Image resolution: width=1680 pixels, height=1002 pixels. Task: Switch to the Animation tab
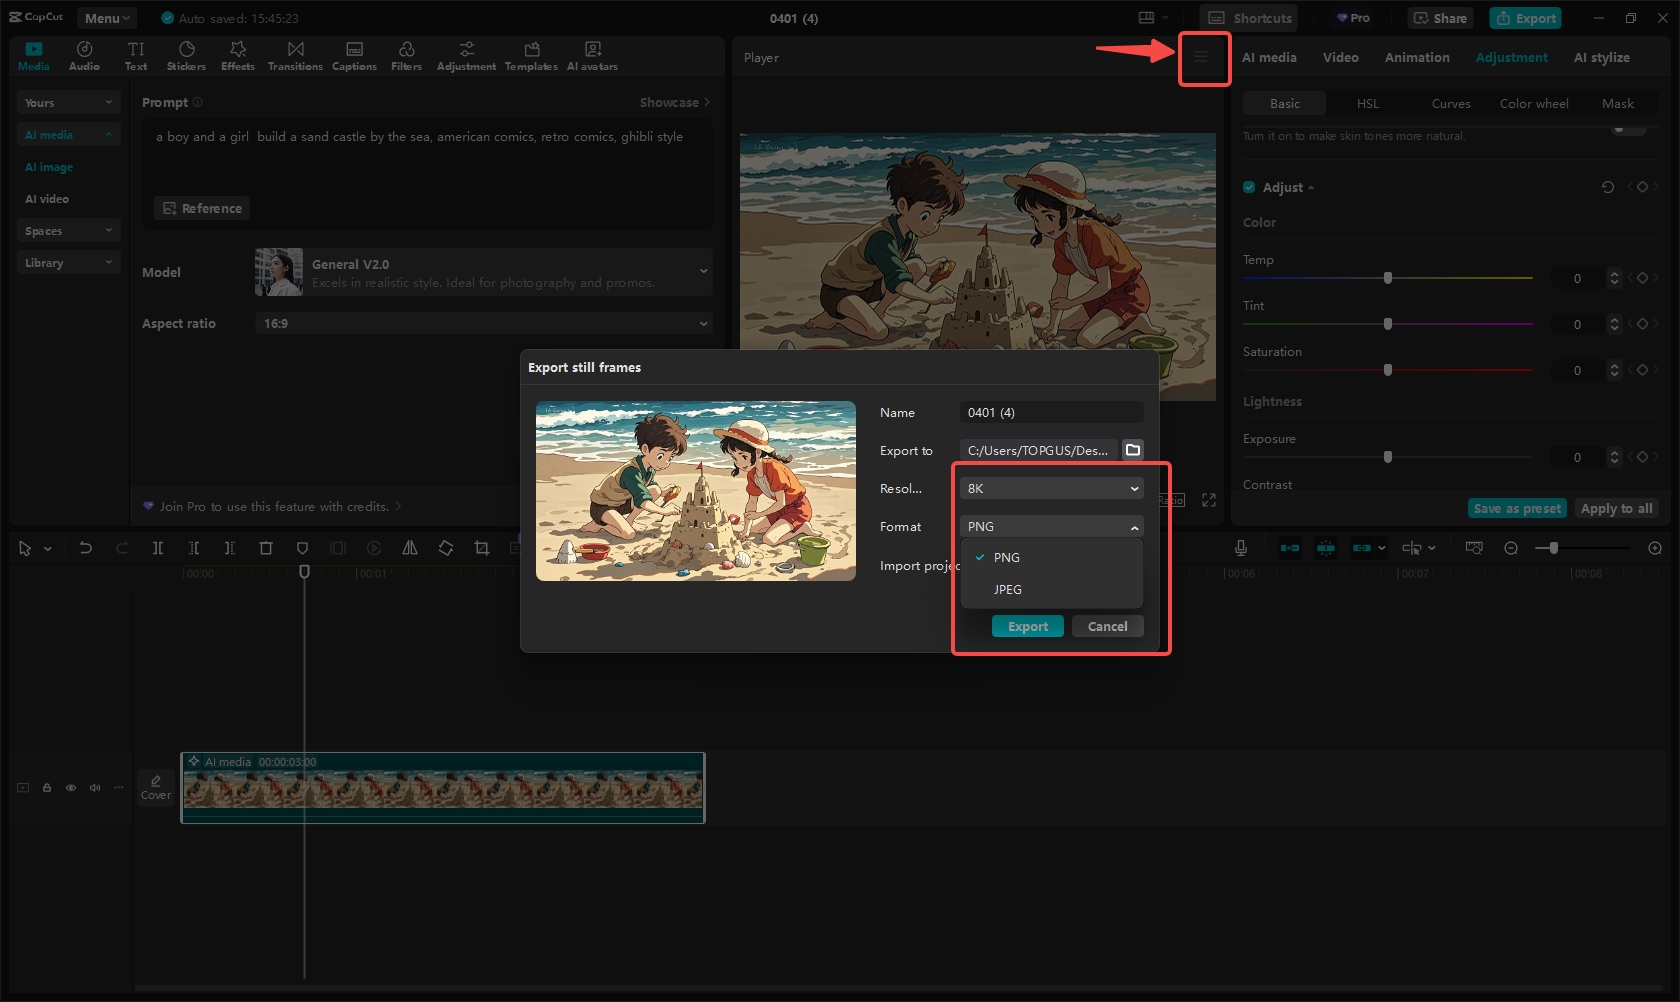point(1416,58)
